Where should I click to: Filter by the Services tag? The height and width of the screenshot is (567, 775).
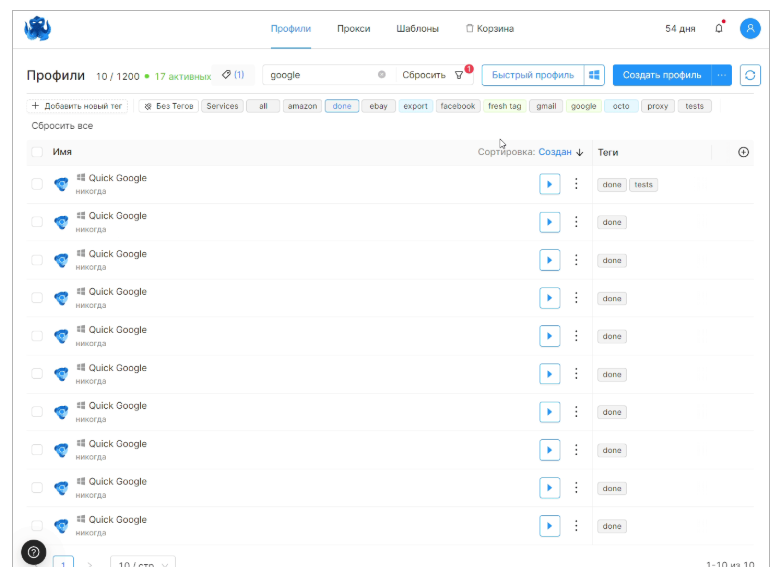(222, 106)
